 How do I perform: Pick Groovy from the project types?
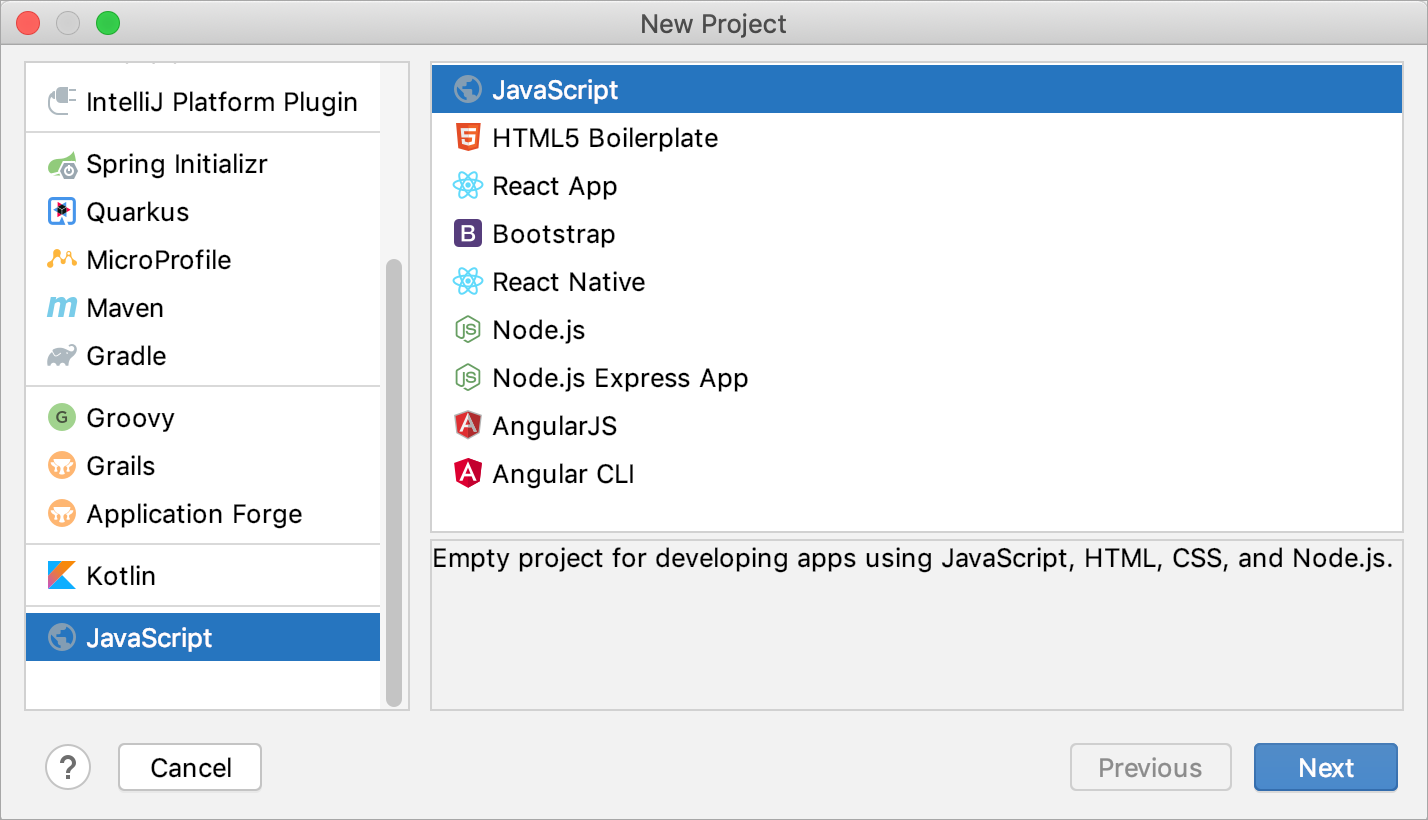pos(203,418)
